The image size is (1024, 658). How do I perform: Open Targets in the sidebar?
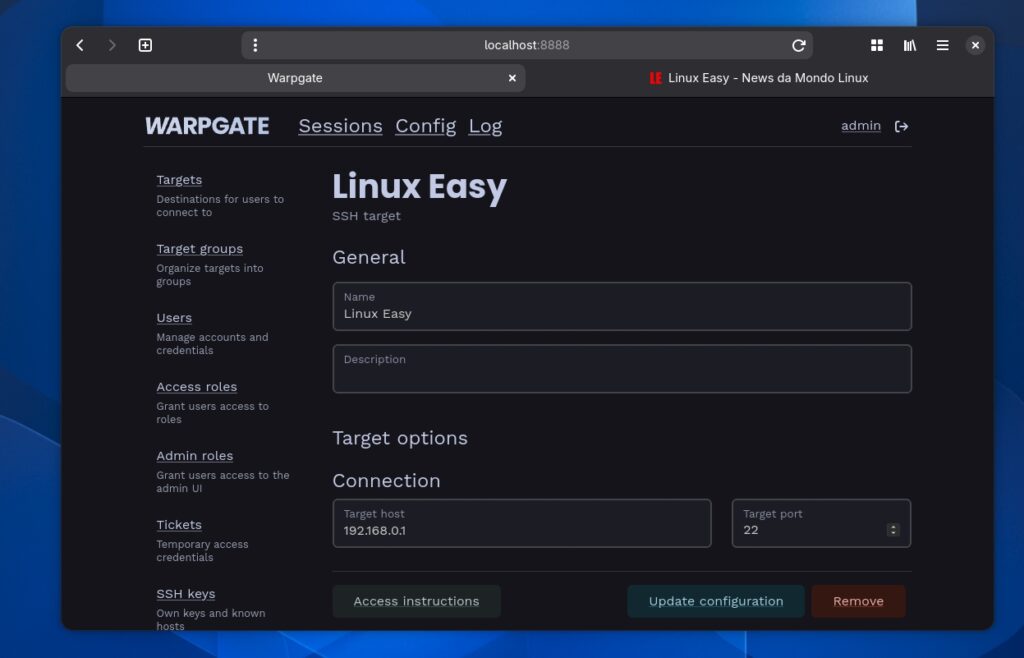[179, 180]
